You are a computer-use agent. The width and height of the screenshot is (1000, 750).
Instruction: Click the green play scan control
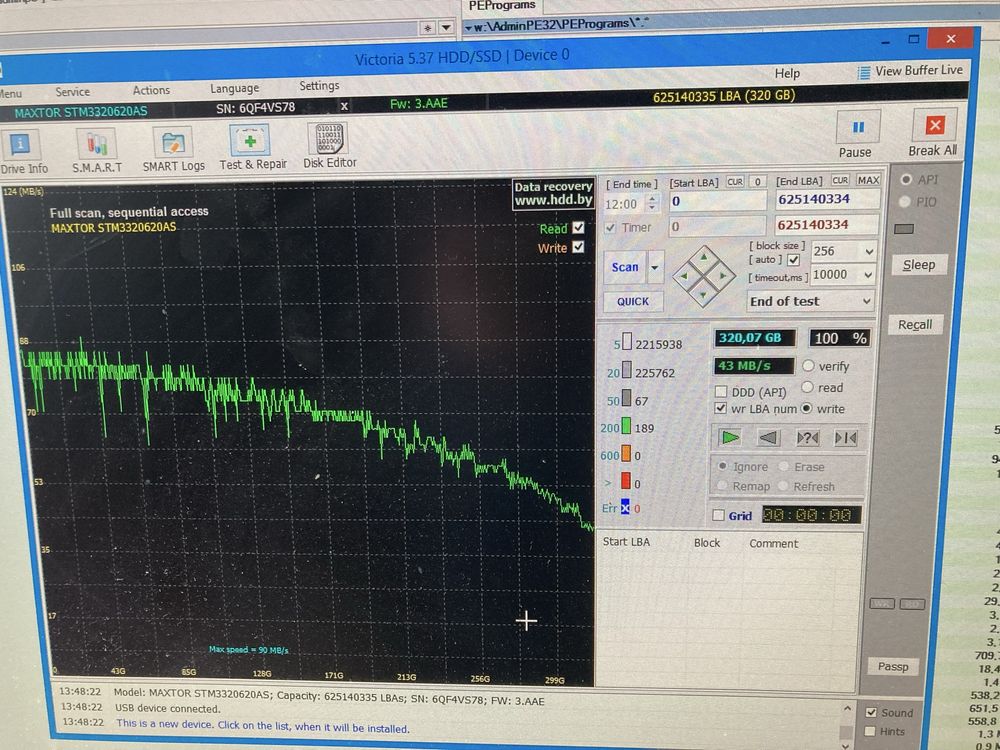coord(730,438)
